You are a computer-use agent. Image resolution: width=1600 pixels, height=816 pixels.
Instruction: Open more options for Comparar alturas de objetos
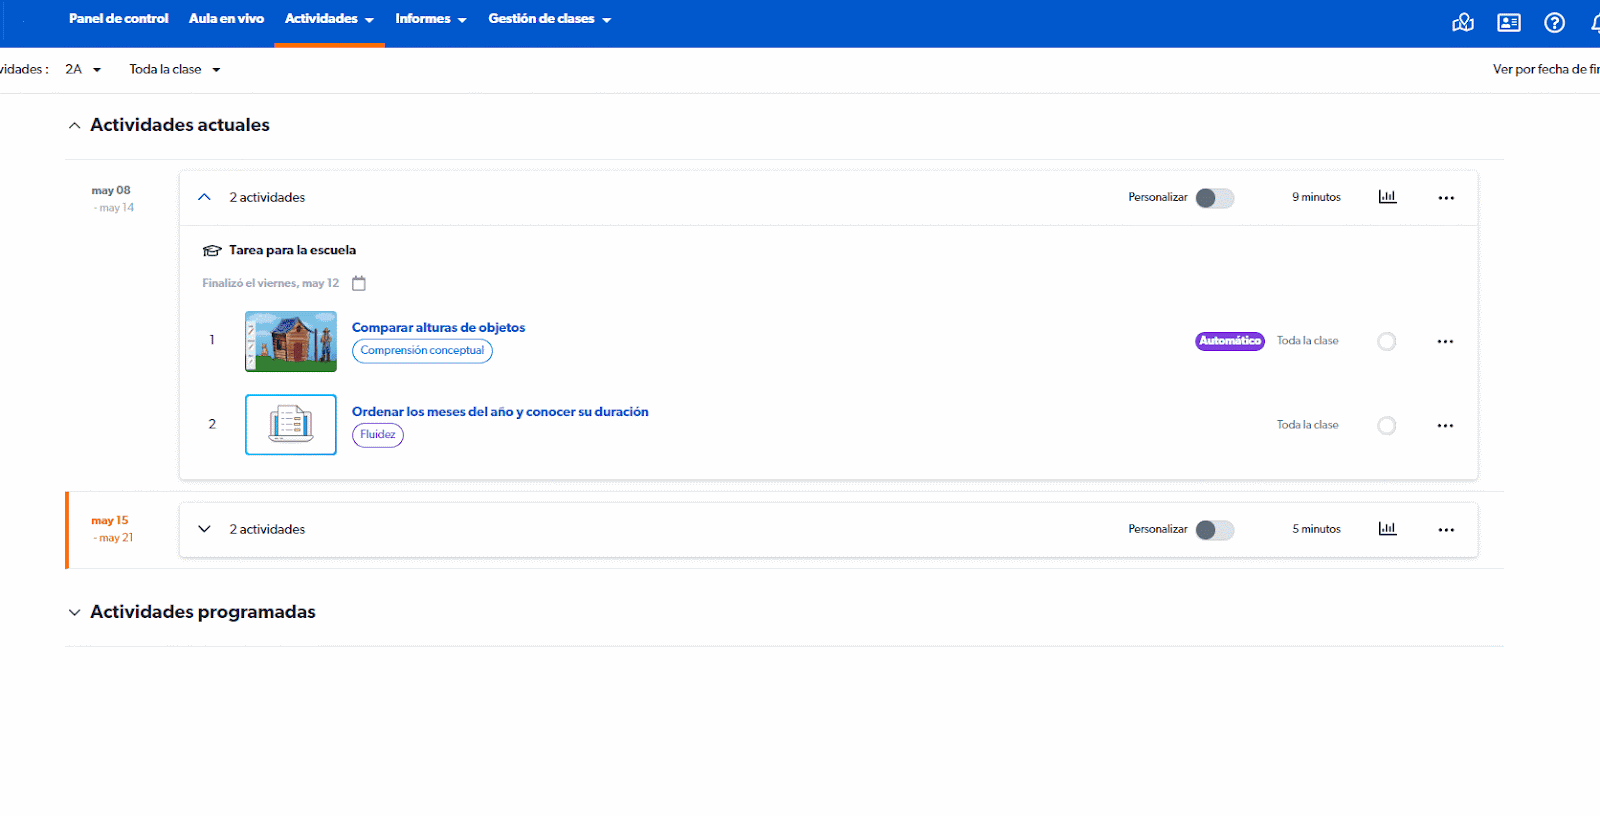[1445, 342]
